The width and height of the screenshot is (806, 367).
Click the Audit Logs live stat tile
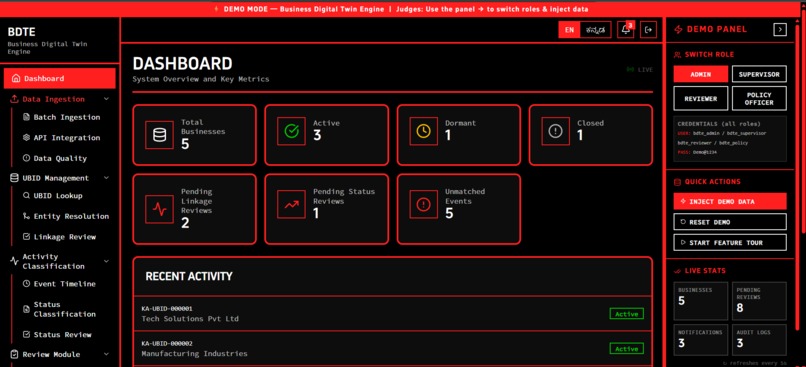(x=759, y=340)
